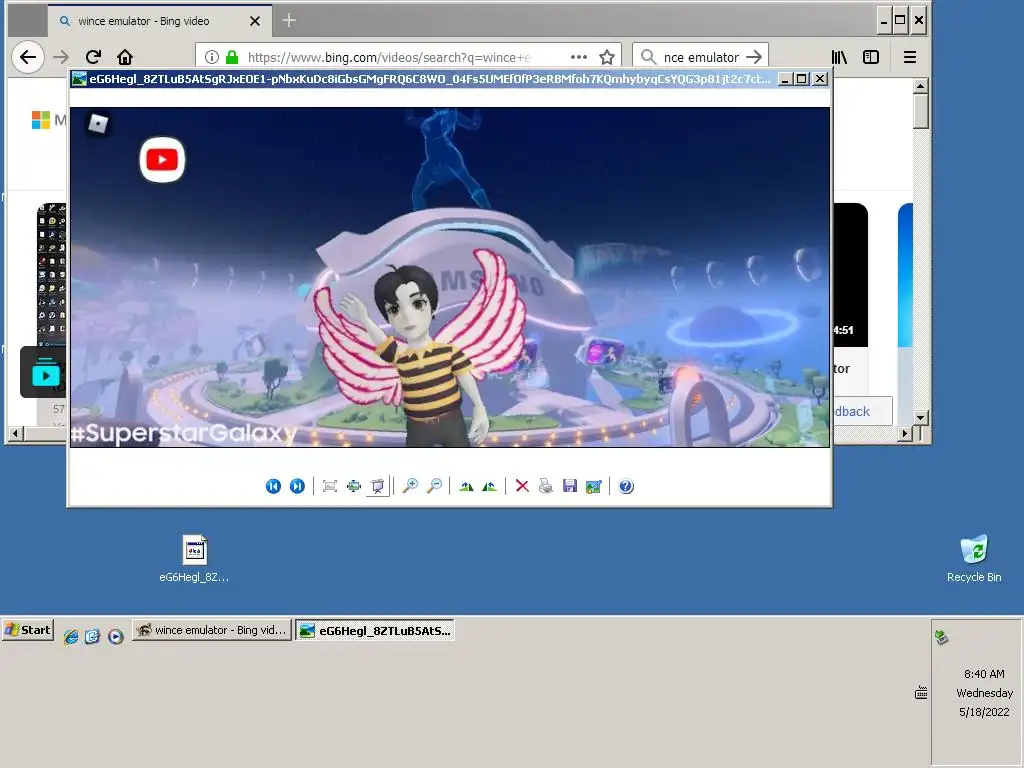Switch to eG6Hegl picture viewer taskbar button
The width and height of the screenshot is (1024, 768).
pyautogui.click(x=375, y=630)
